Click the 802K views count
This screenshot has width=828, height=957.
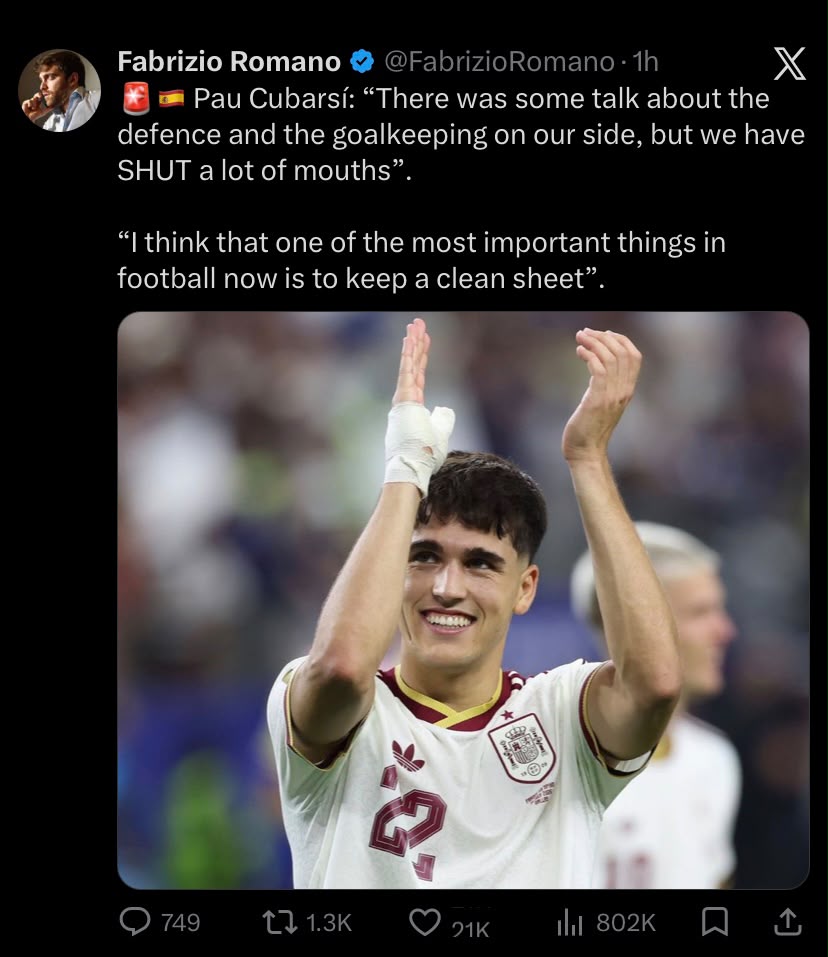625,922
